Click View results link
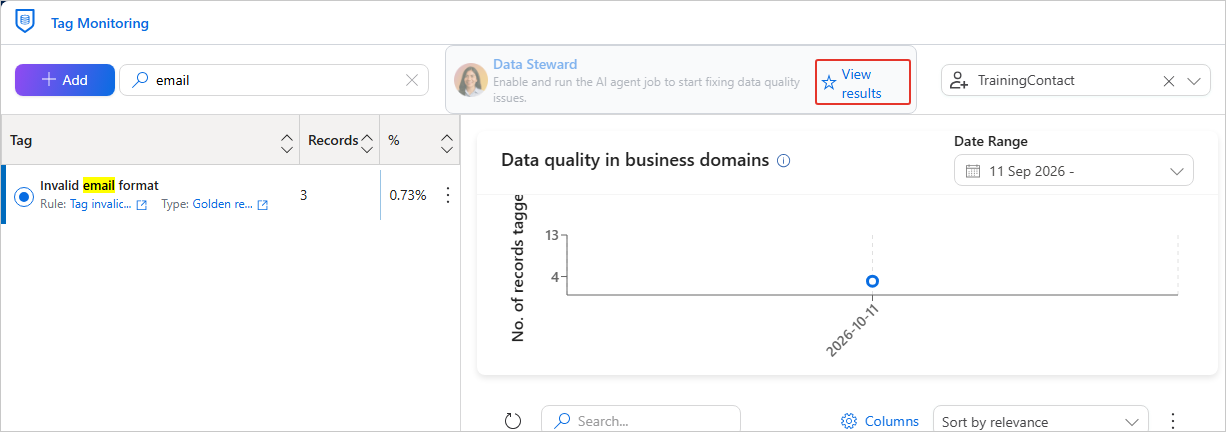This screenshot has height=432, width=1226. coord(861,84)
